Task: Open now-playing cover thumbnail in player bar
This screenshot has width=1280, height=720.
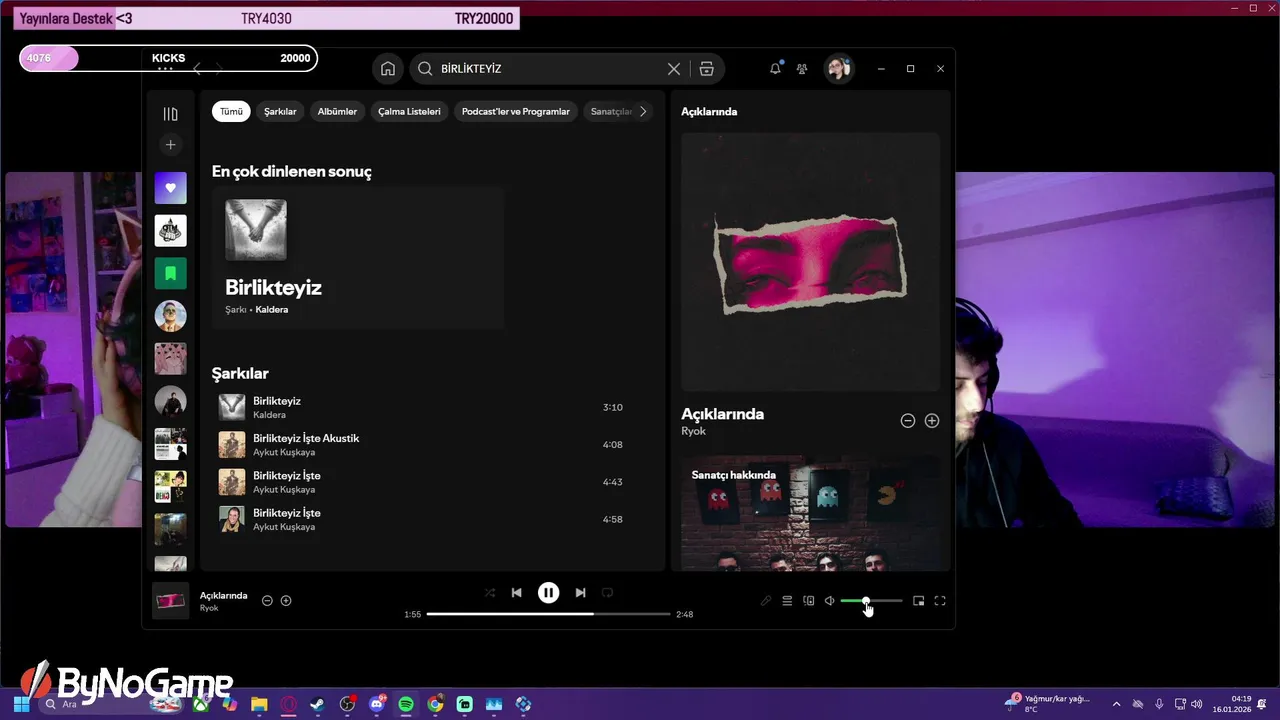Action: pyautogui.click(x=170, y=601)
